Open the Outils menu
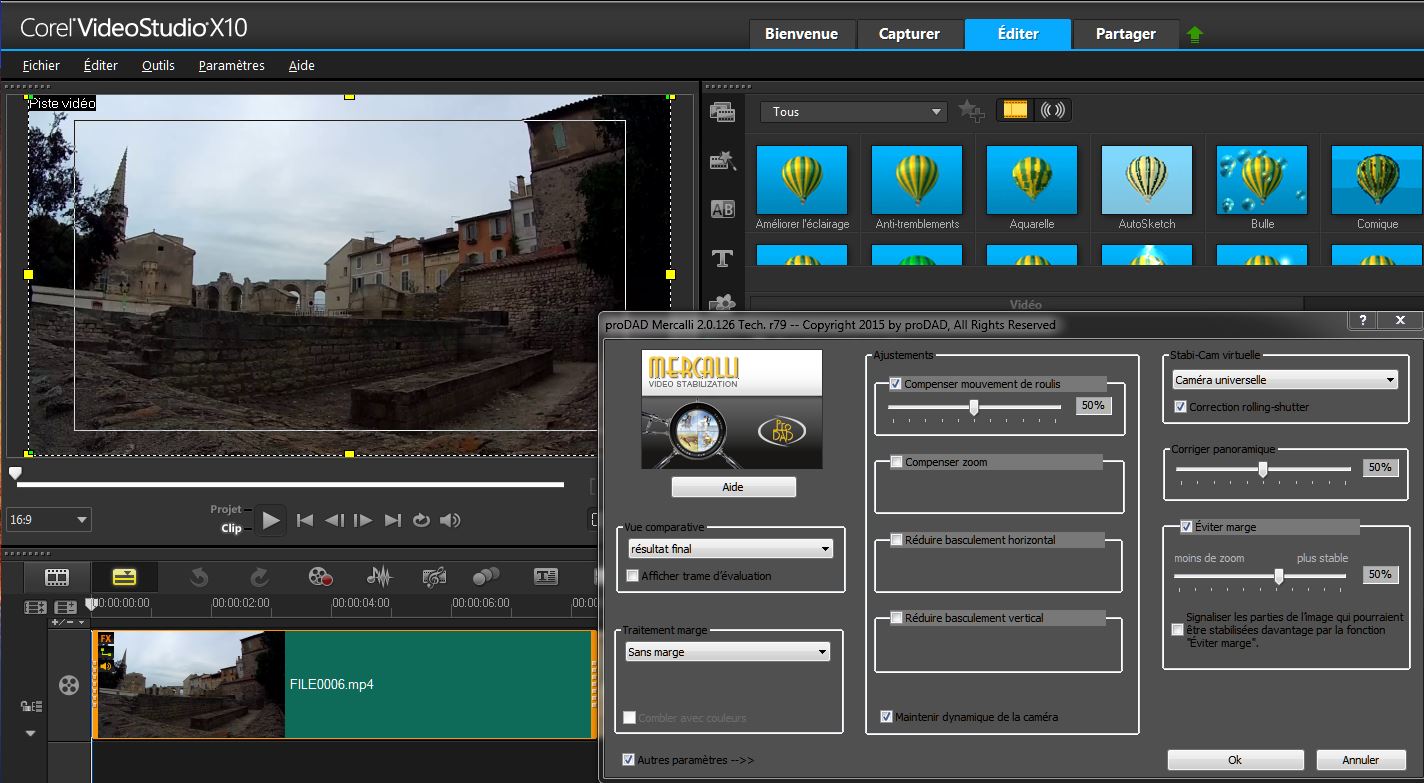1424x783 pixels. [158, 65]
